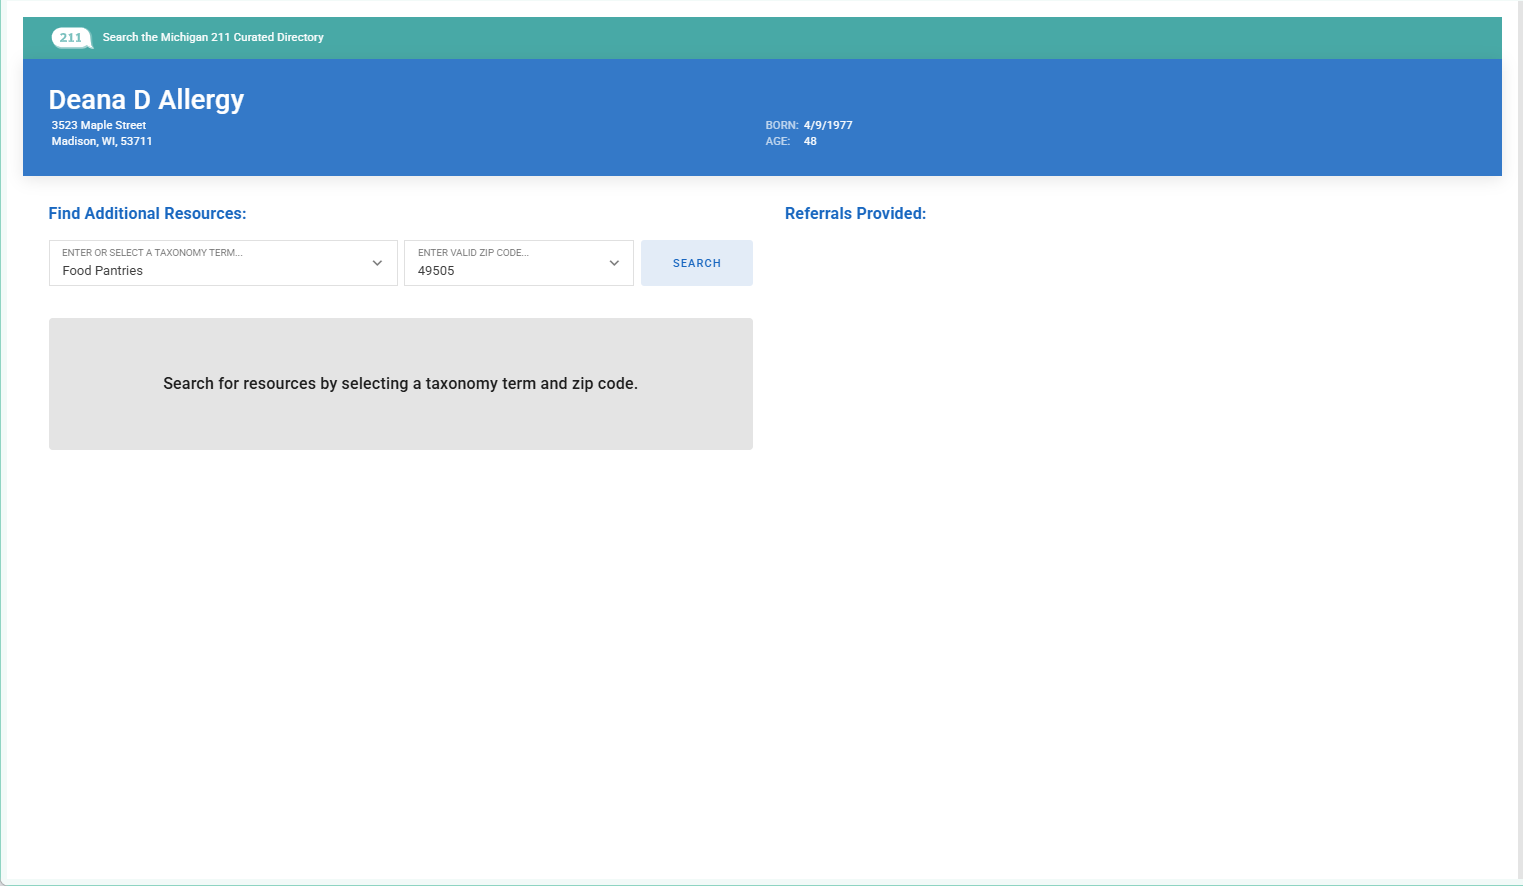The image size is (1523, 886).
Task: Click the 211 speech bubble logo
Action: pyautogui.click(x=71, y=38)
